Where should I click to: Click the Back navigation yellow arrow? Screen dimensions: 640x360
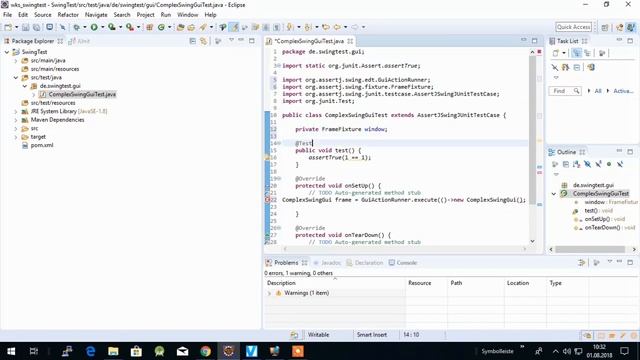coord(337,27)
